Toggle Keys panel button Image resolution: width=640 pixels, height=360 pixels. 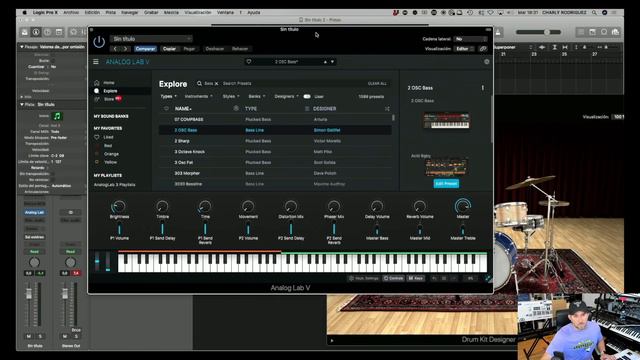(x=416, y=278)
